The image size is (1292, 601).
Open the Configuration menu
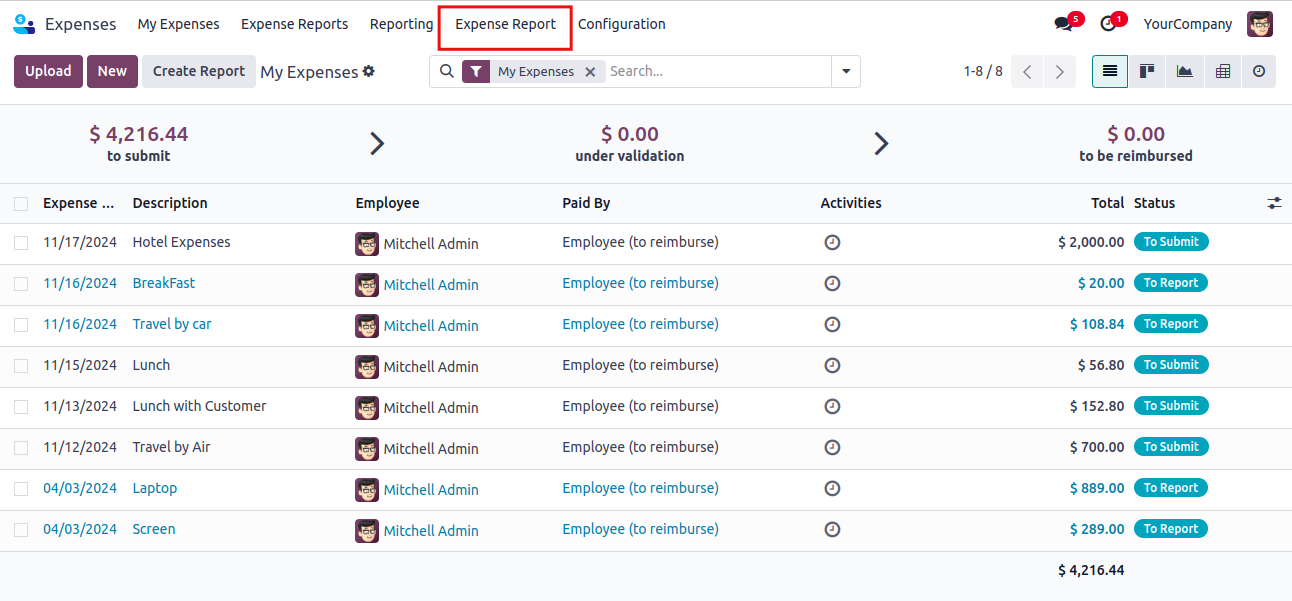[621, 24]
